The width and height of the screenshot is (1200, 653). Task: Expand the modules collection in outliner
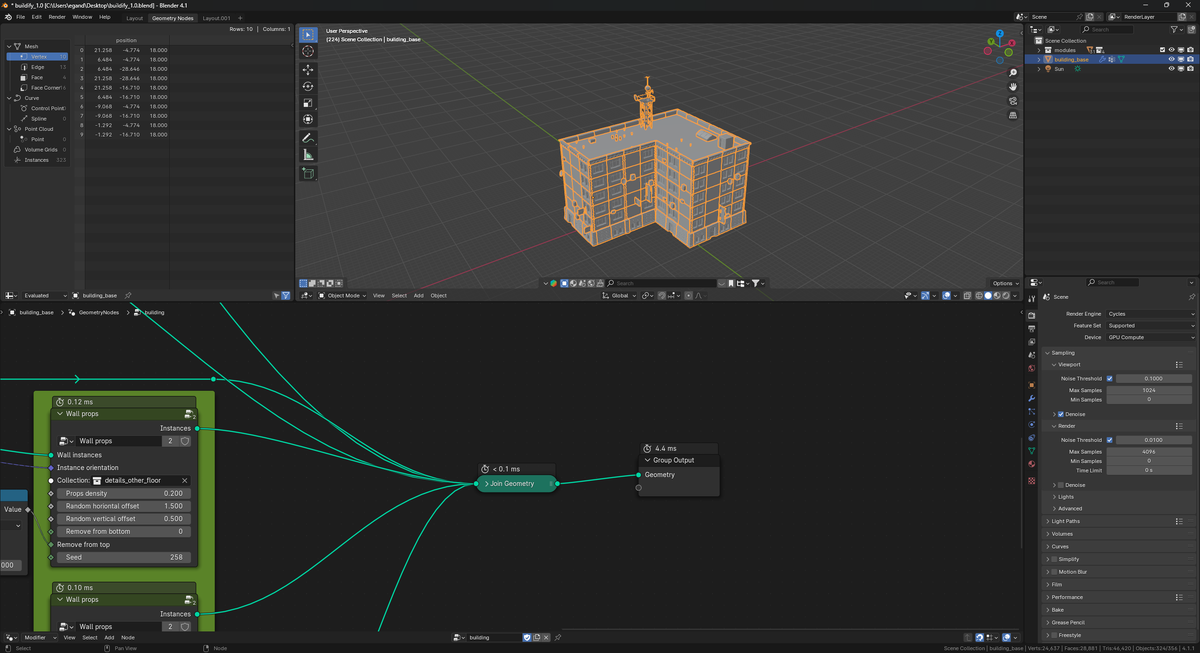pos(1039,50)
